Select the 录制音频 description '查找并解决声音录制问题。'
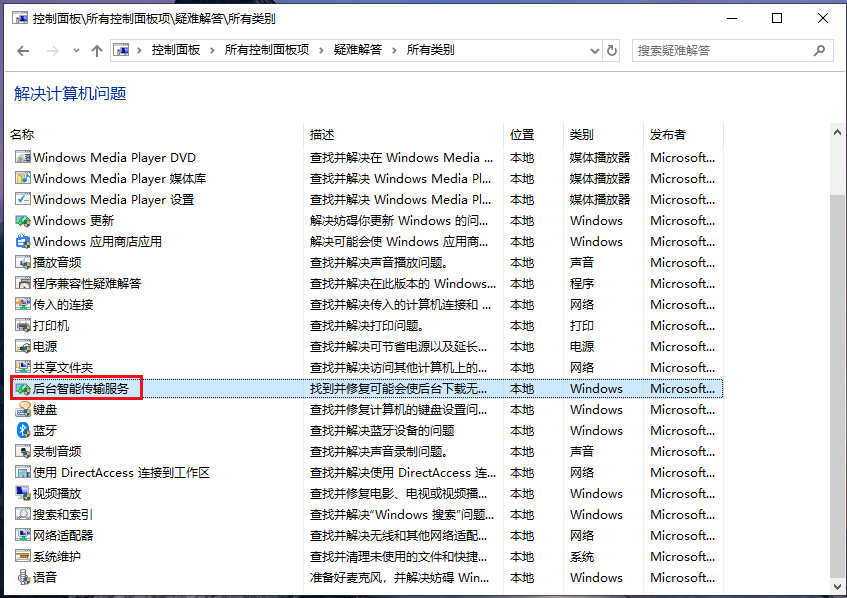847x598 pixels. (x=379, y=452)
